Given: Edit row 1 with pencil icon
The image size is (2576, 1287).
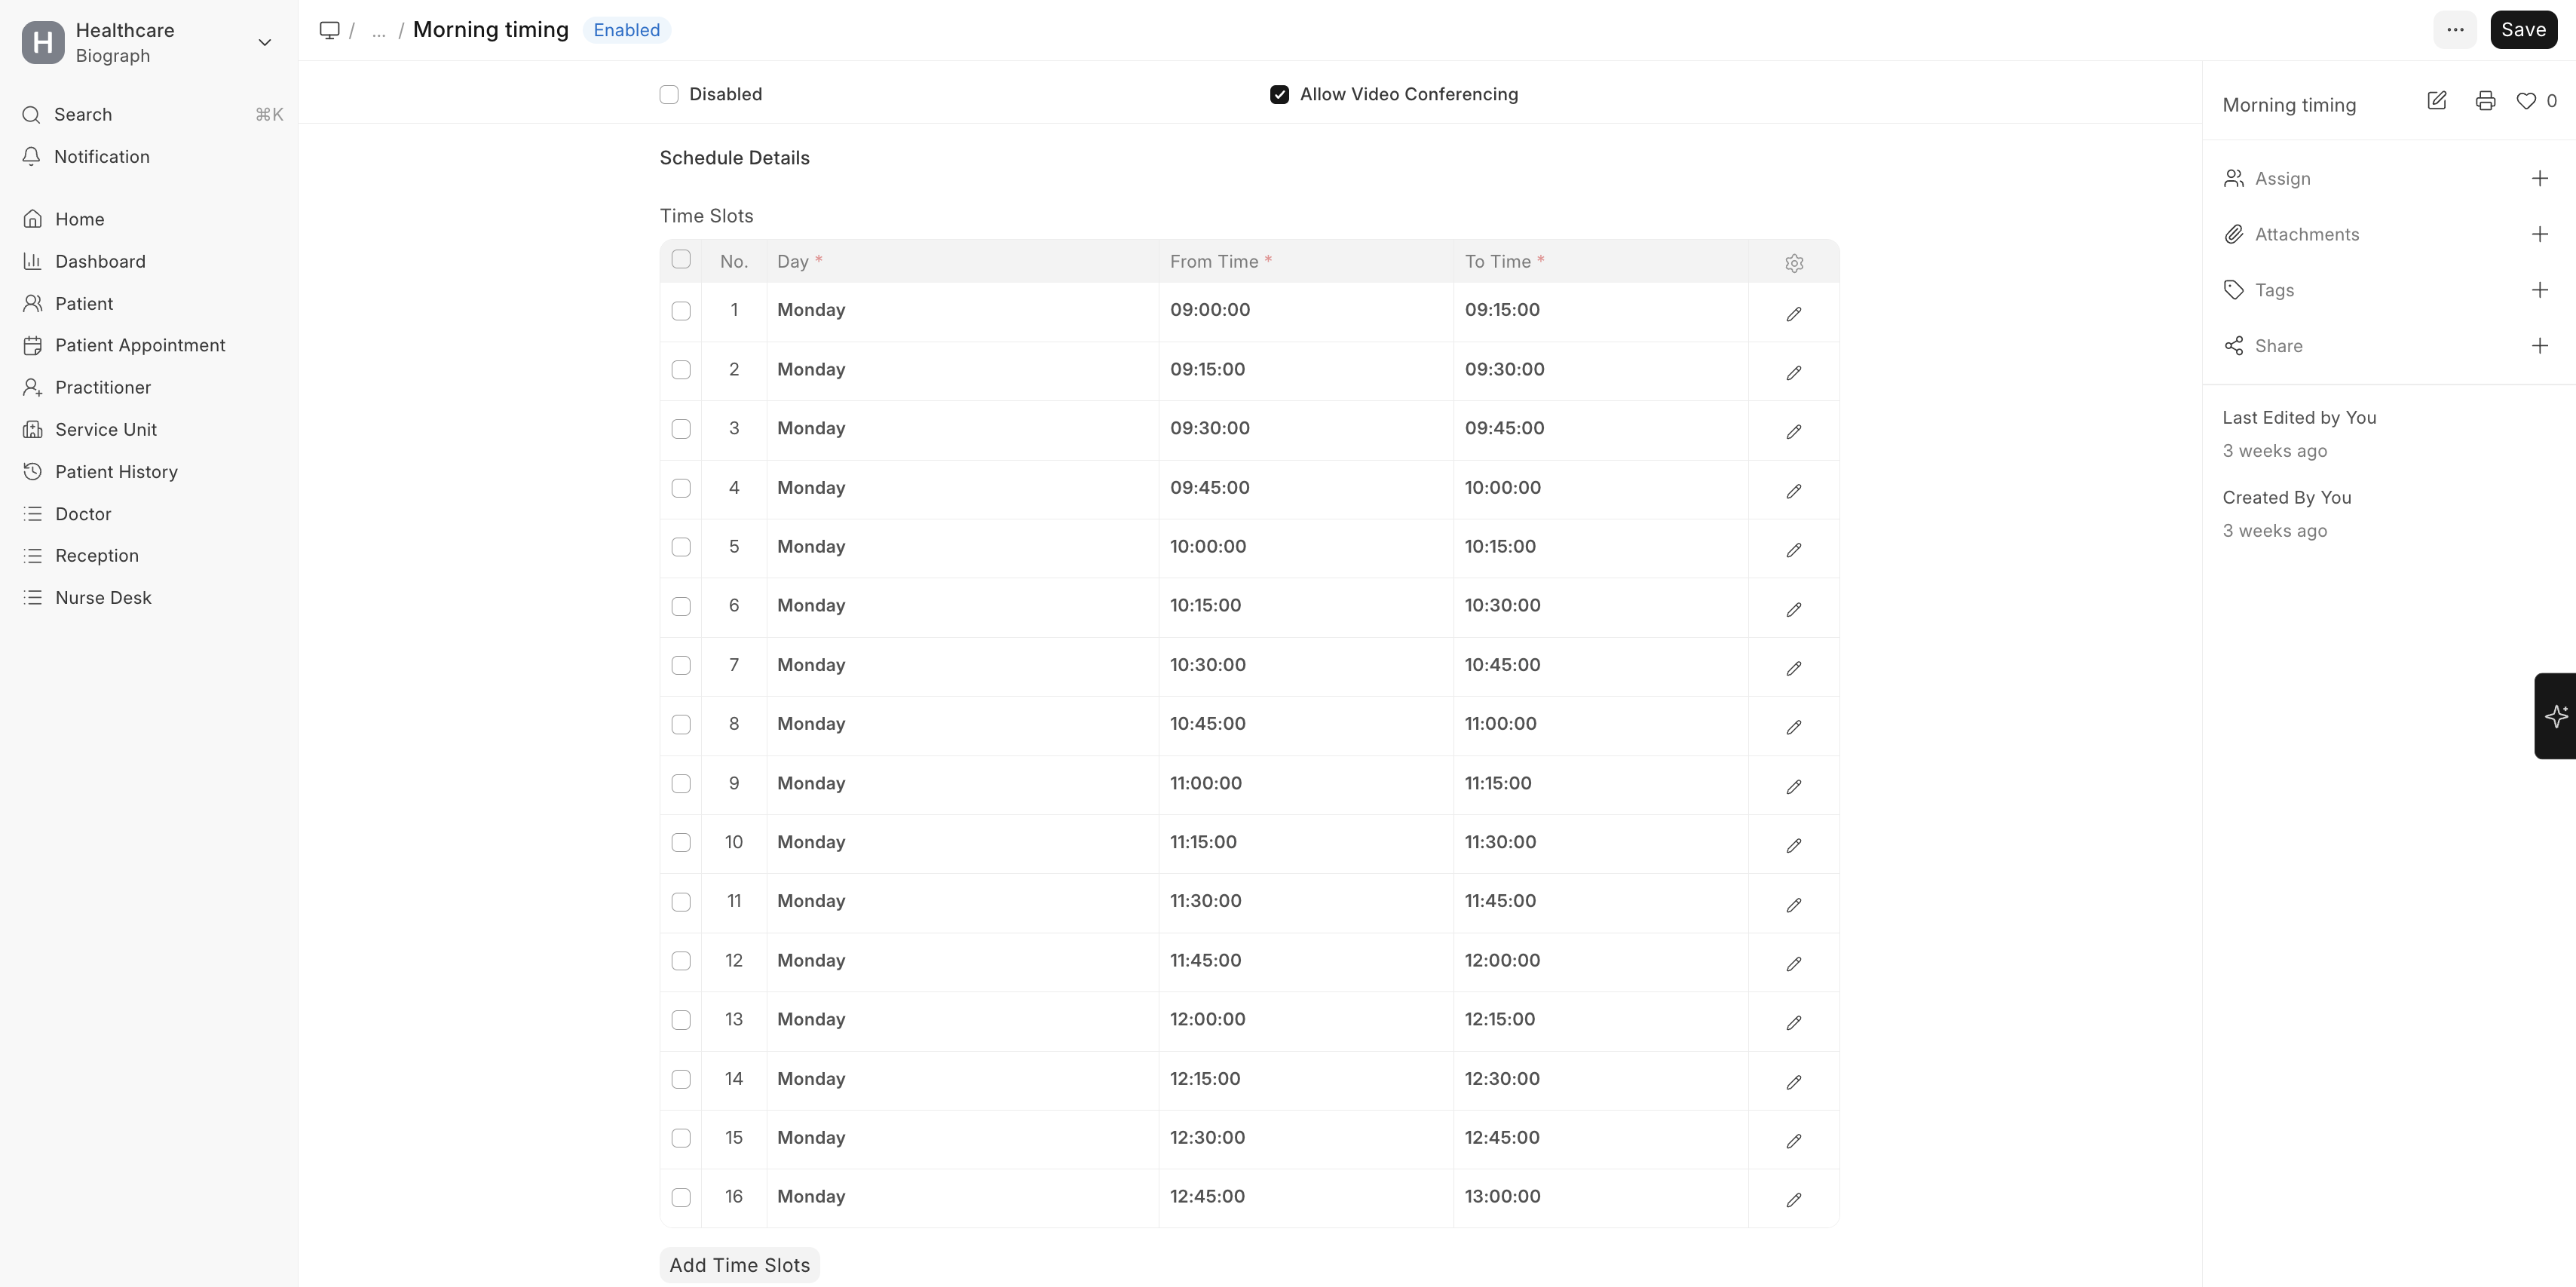Looking at the screenshot, I should [1794, 314].
